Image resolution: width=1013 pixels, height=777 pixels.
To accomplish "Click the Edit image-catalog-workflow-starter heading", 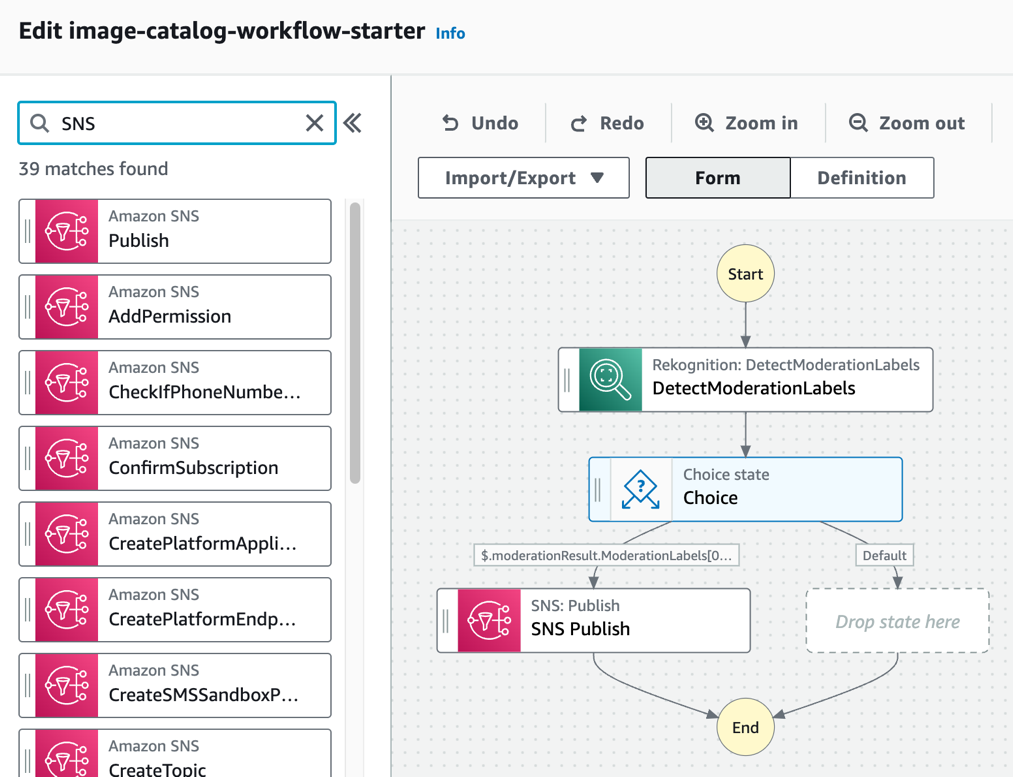I will 222,31.
